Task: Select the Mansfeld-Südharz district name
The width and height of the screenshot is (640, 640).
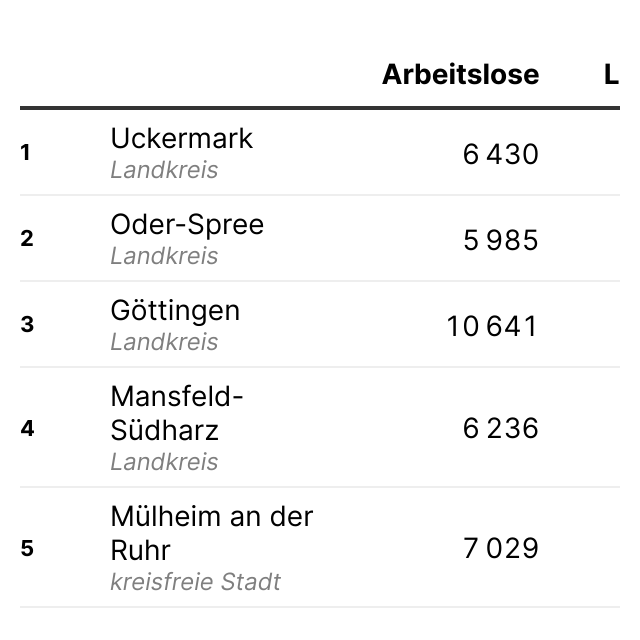Action: pos(176,413)
